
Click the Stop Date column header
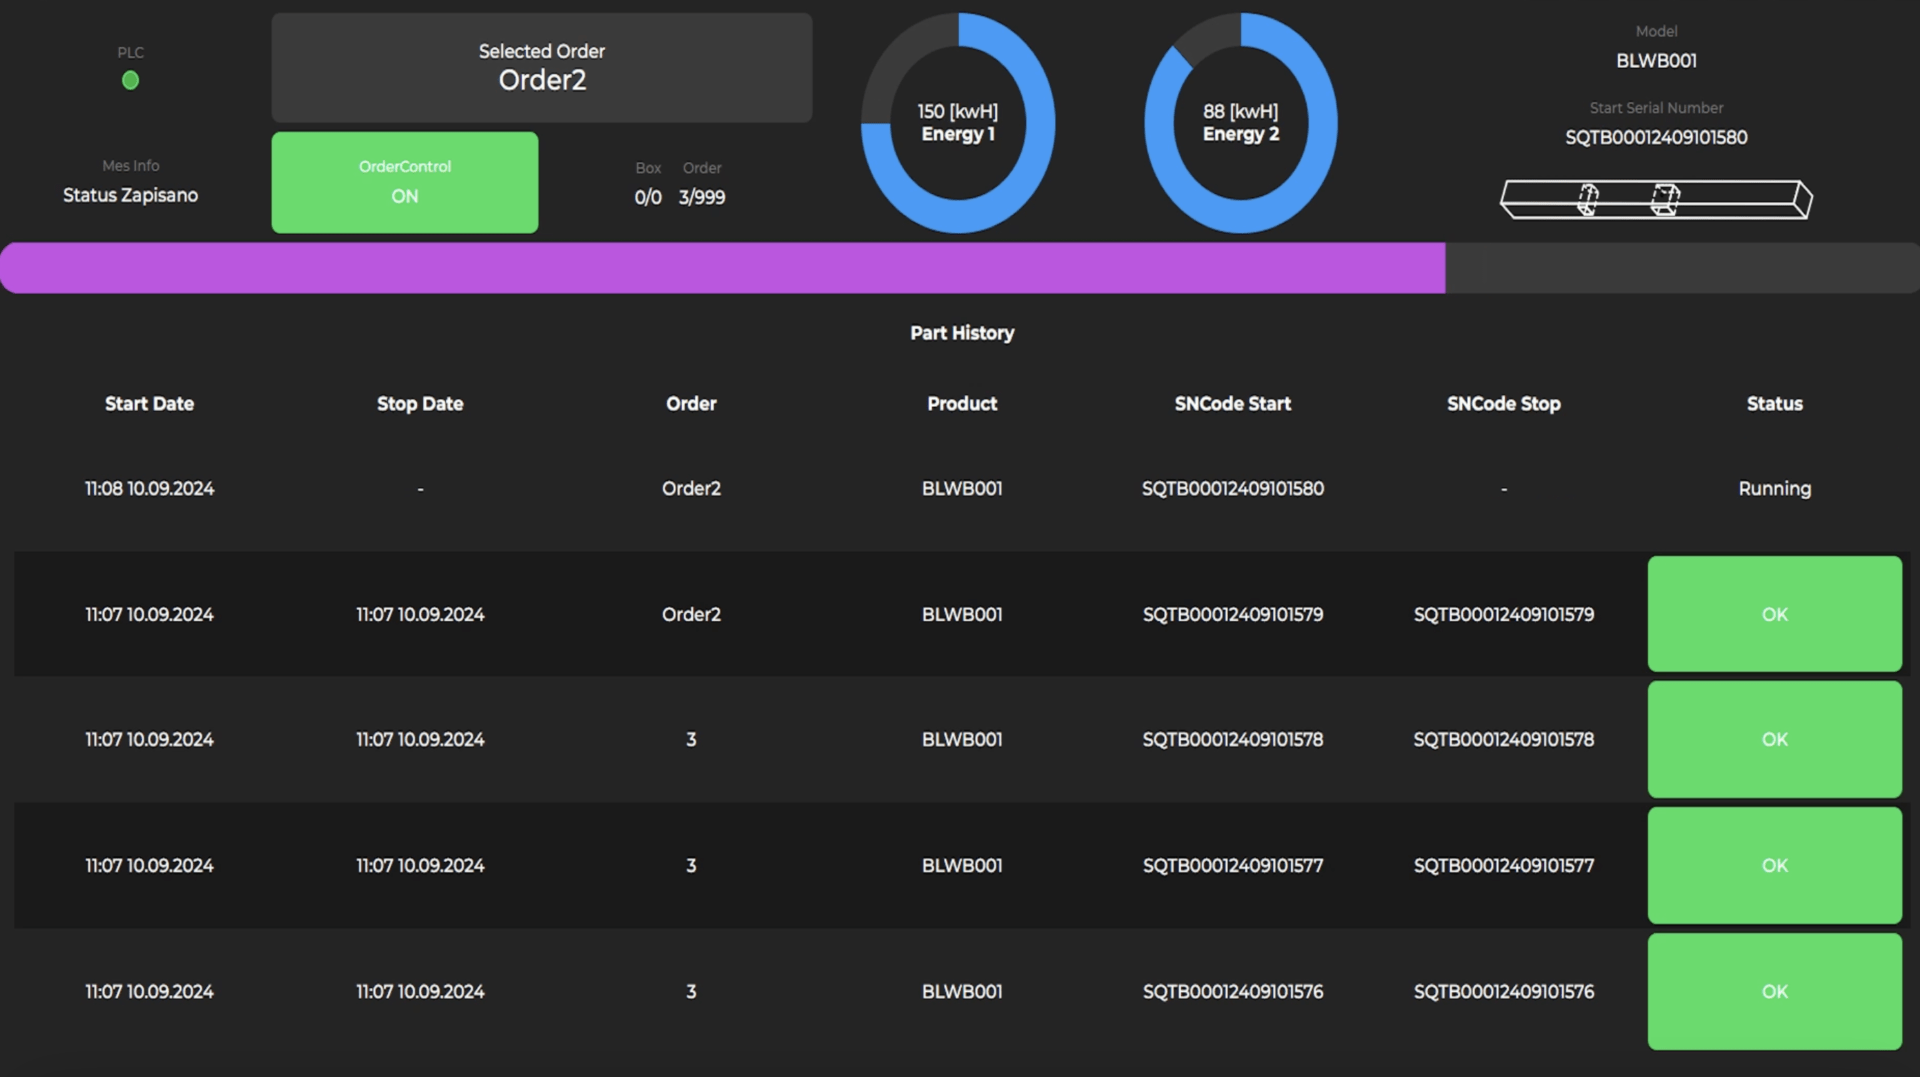click(420, 404)
